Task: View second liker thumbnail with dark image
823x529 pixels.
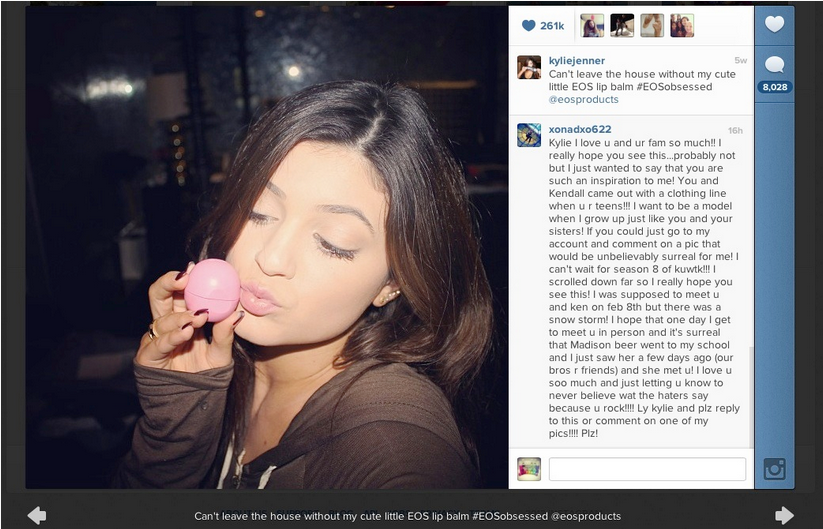Action: pos(622,25)
